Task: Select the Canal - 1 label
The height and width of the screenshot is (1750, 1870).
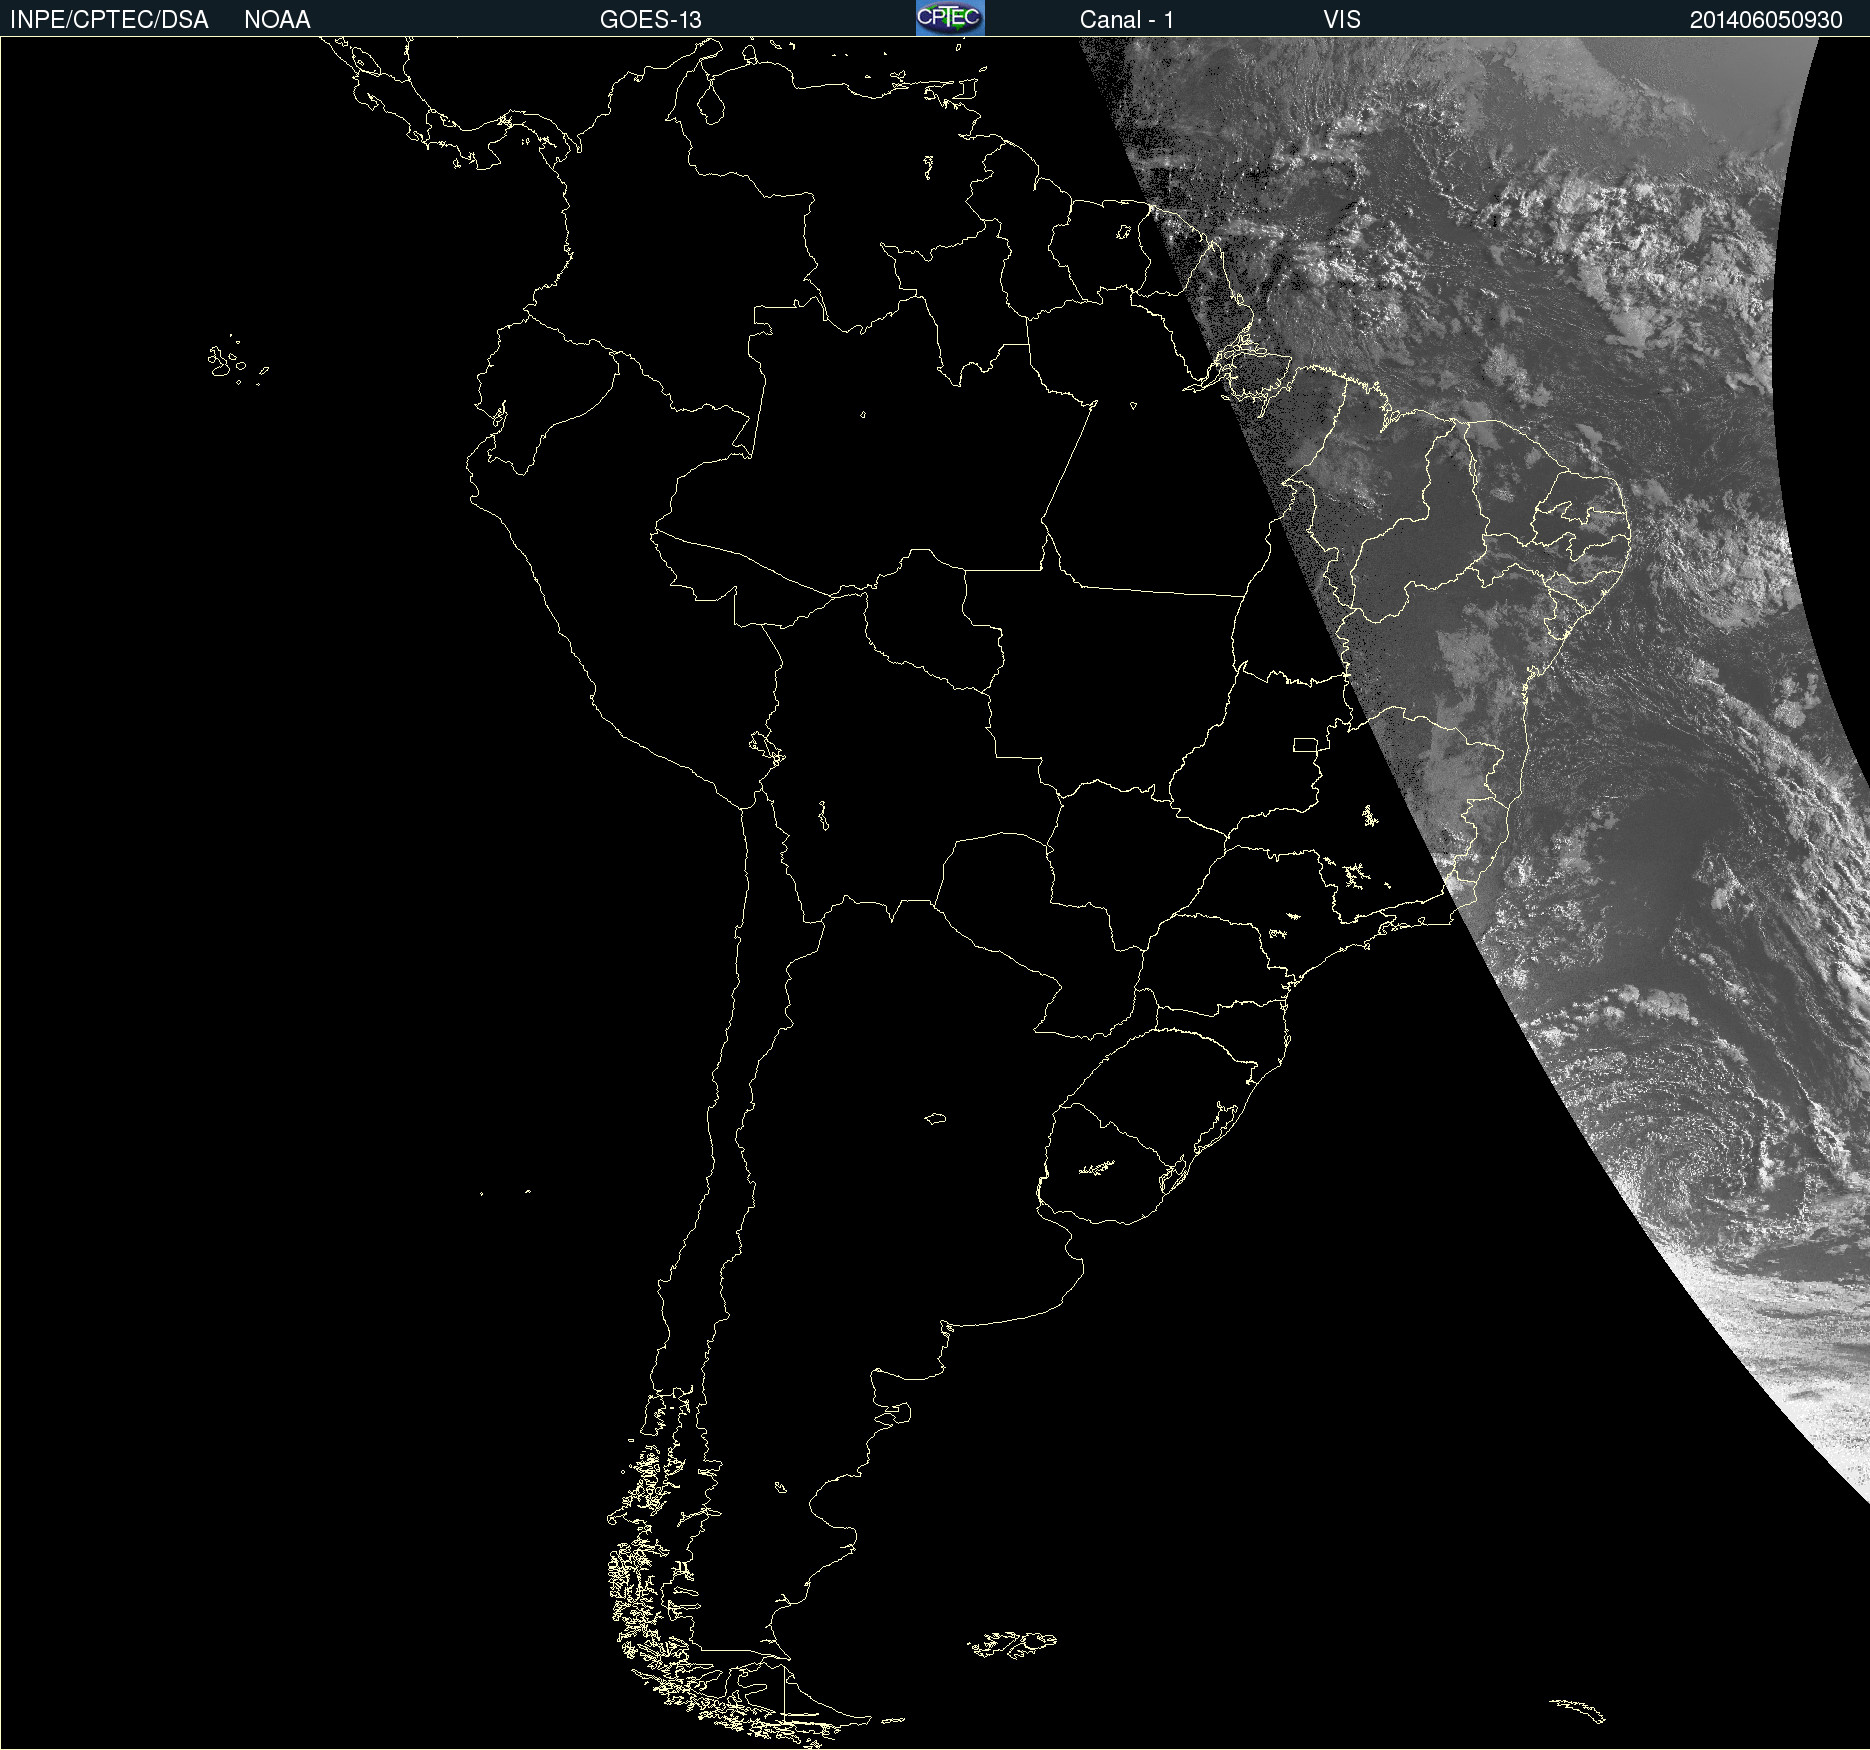Action: [x=1127, y=20]
